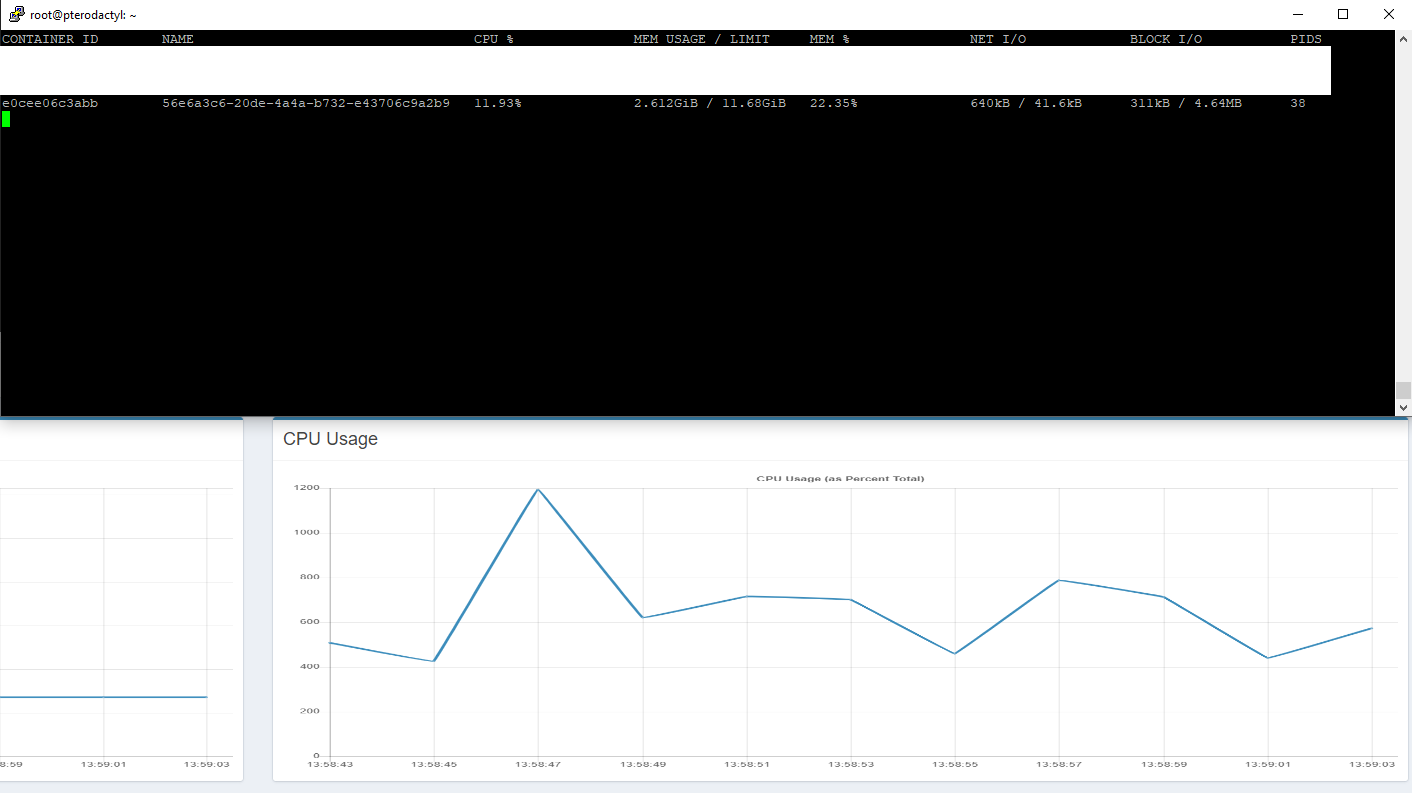Click the 13:58:53 time label
The width and height of the screenshot is (1412, 793).
(851, 765)
